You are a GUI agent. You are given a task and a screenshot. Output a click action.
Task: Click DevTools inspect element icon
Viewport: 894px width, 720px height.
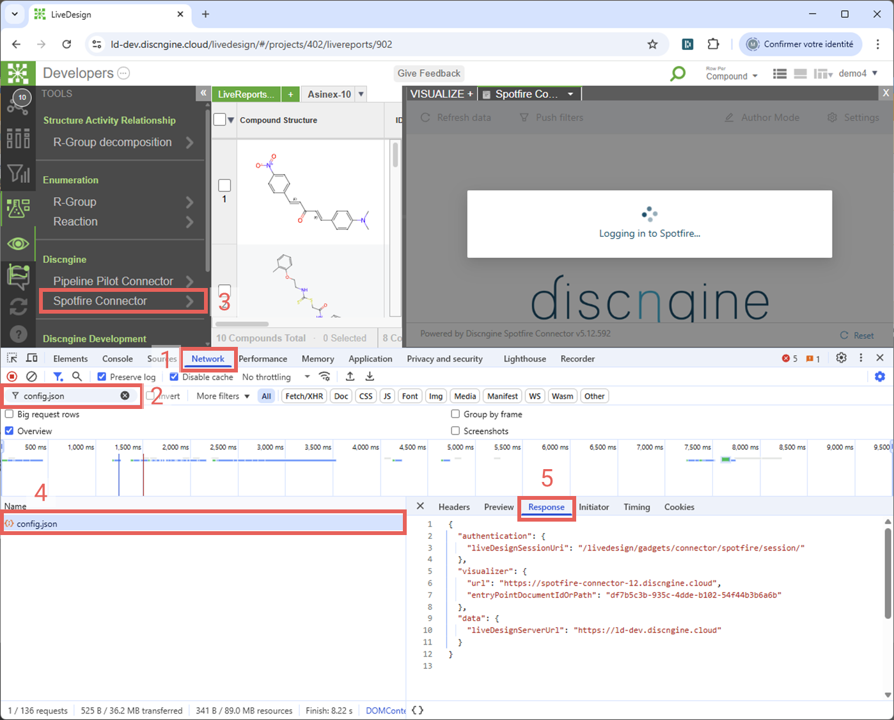tap(12, 358)
